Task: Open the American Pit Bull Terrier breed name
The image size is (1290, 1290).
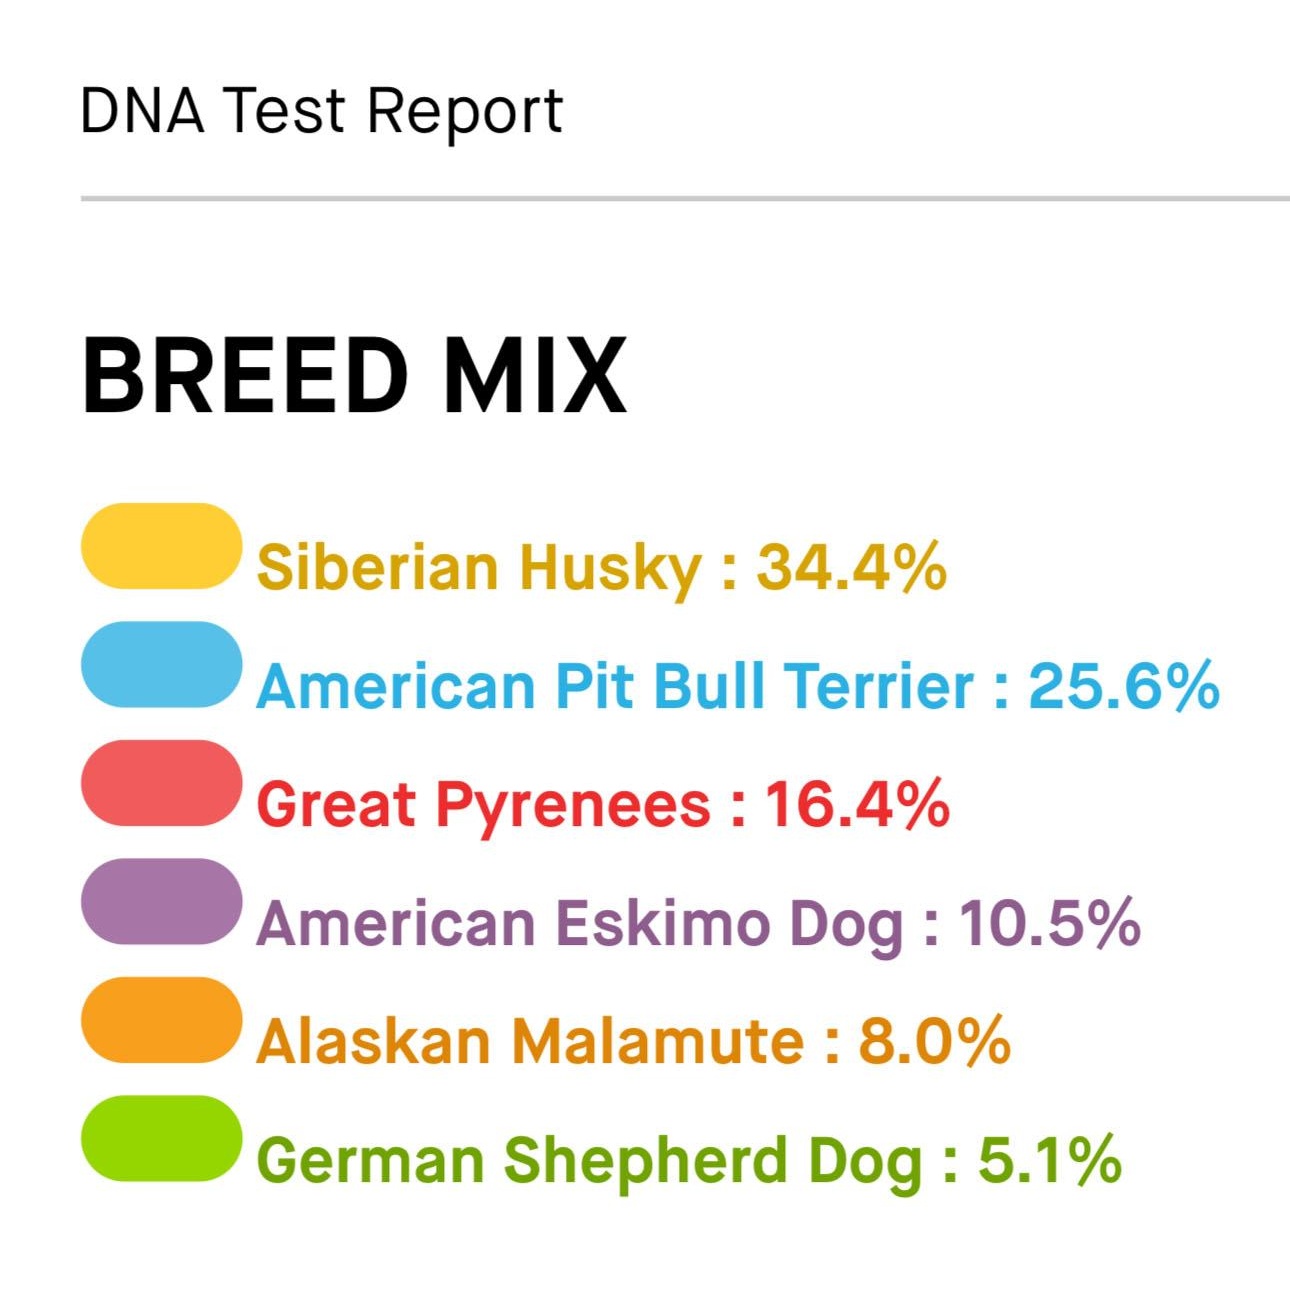Action: tap(615, 687)
